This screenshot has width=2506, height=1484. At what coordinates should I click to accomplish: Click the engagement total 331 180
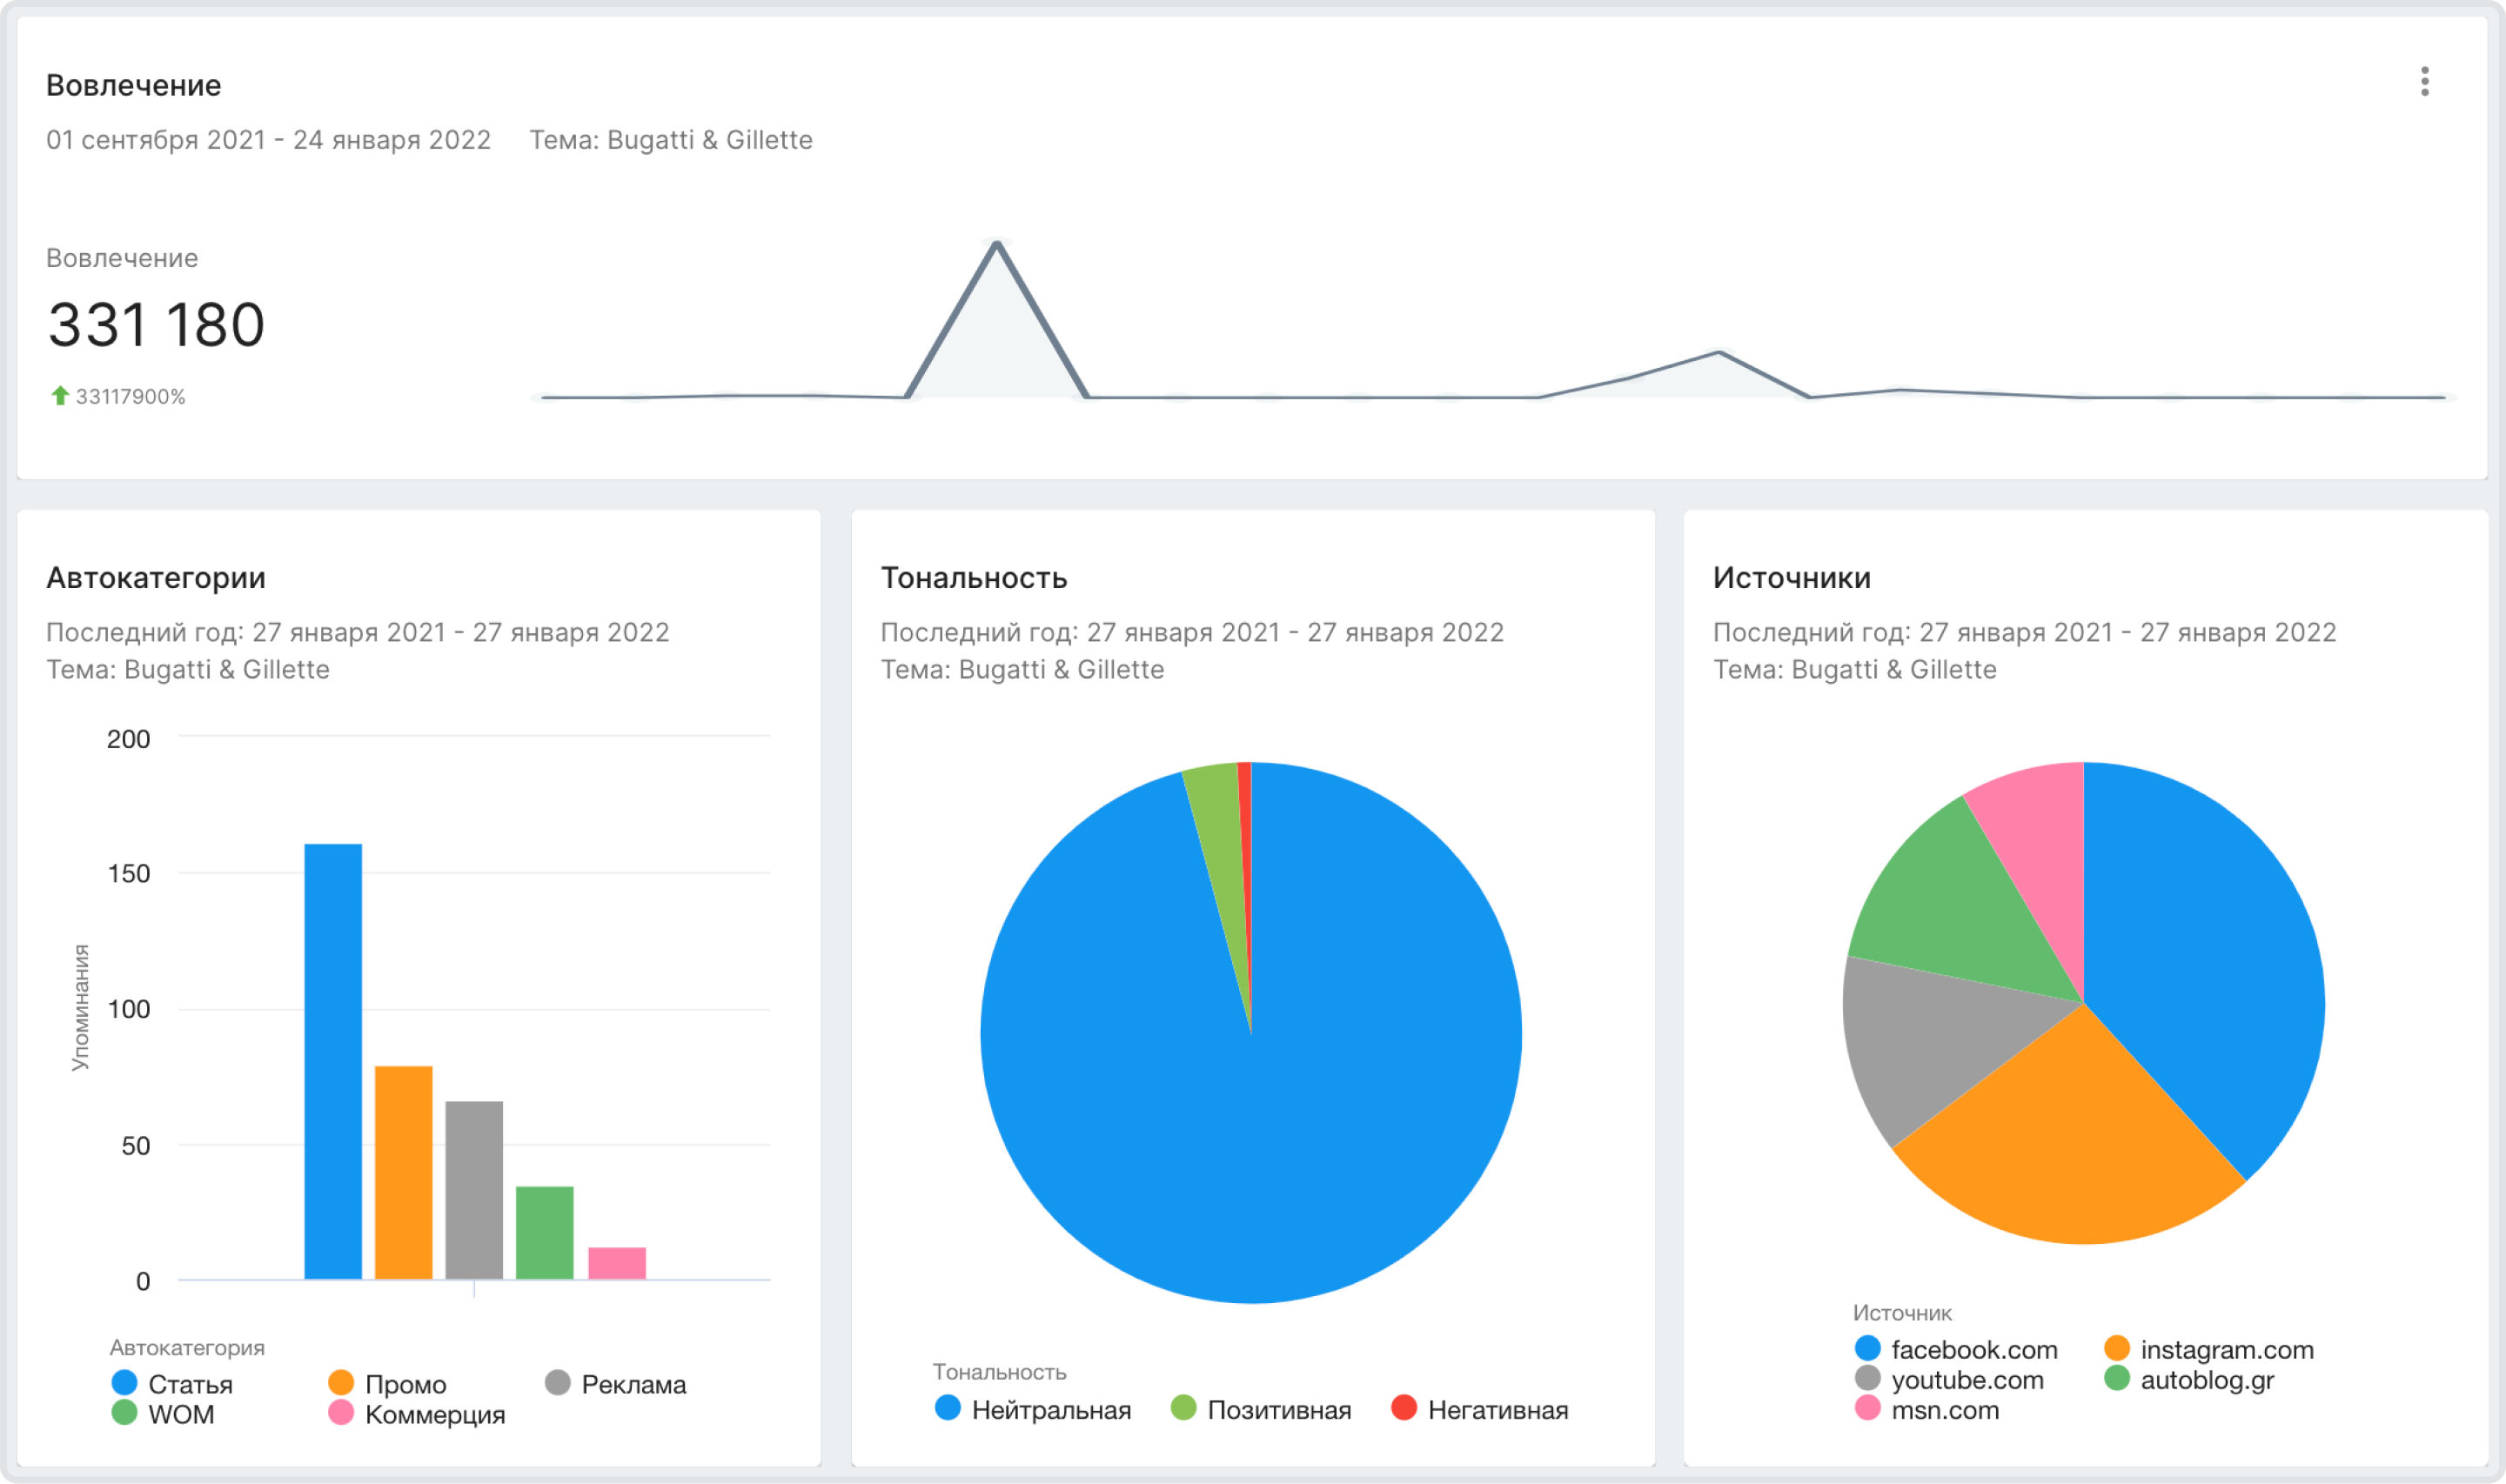pyautogui.click(x=157, y=324)
